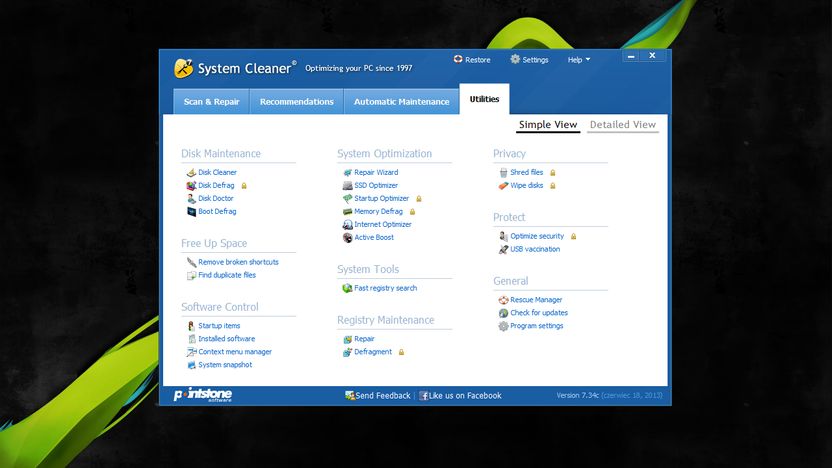Open Context menu manager link
This screenshot has height=468, width=832.
[235, 352]
